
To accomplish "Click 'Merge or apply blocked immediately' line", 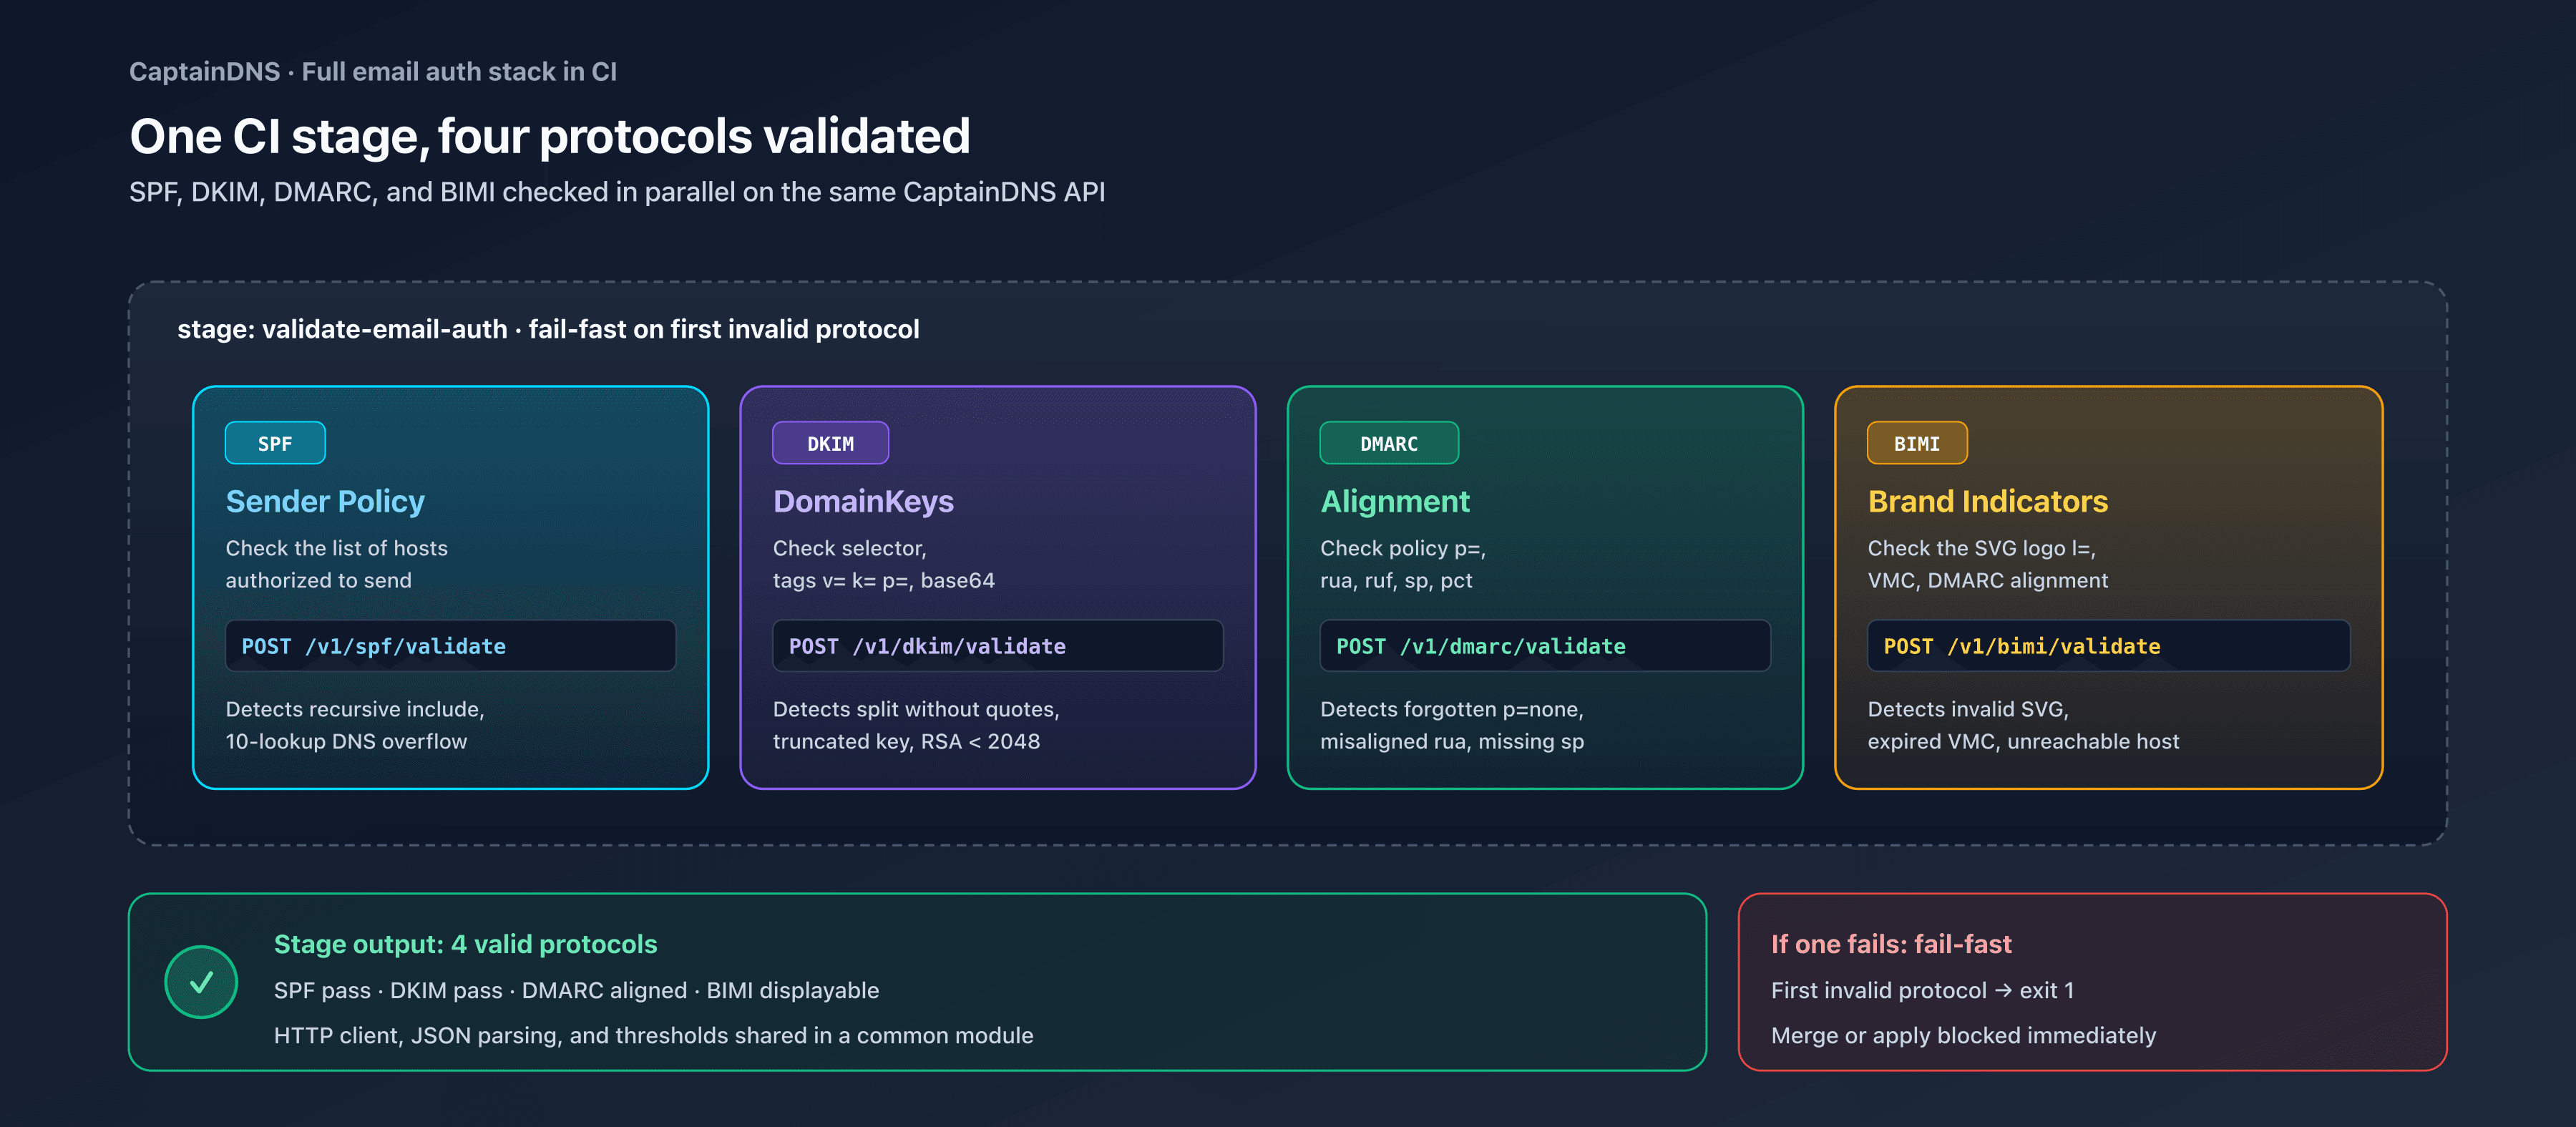I will tap(1963, 1035).
